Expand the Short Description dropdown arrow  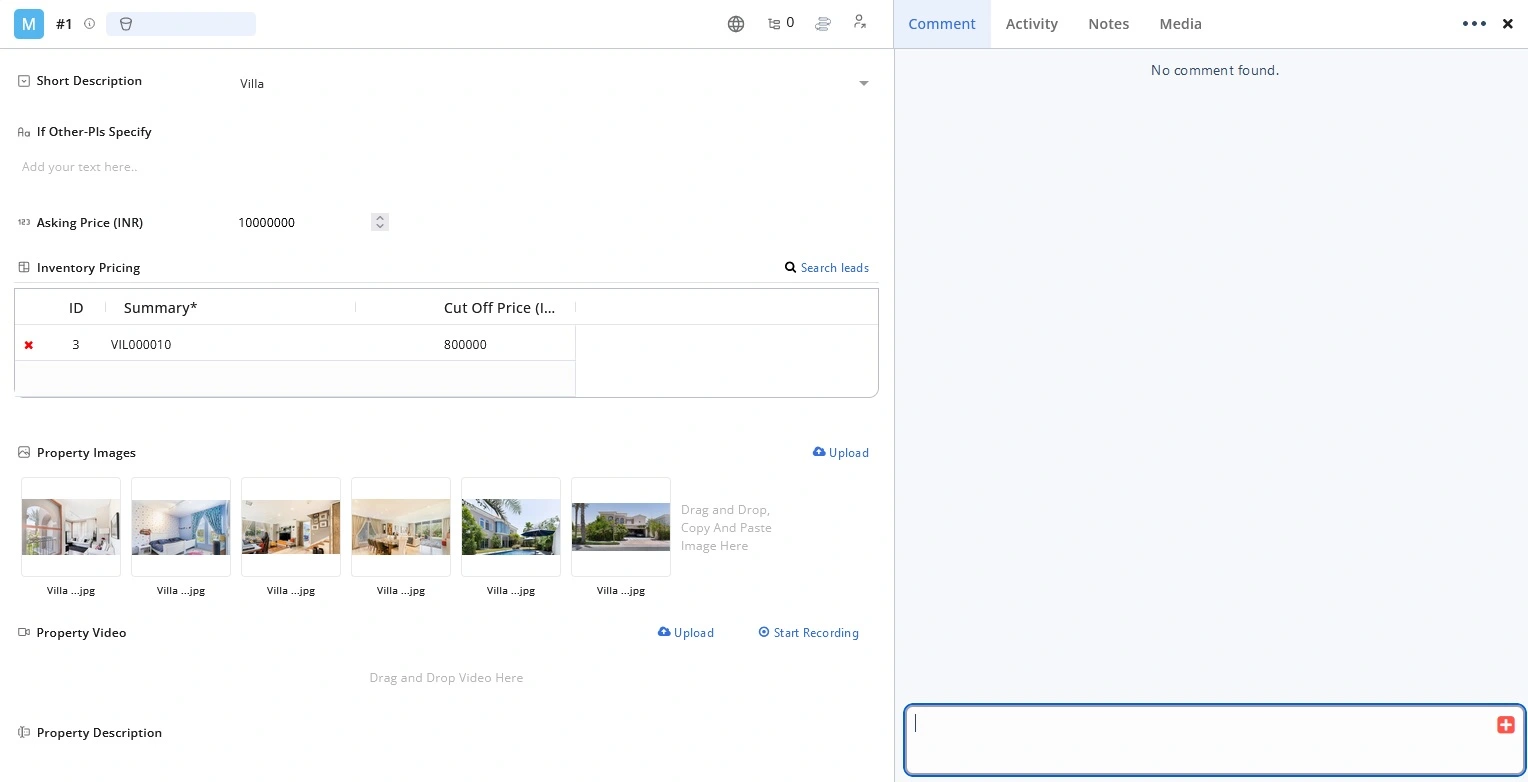(864, 84)
